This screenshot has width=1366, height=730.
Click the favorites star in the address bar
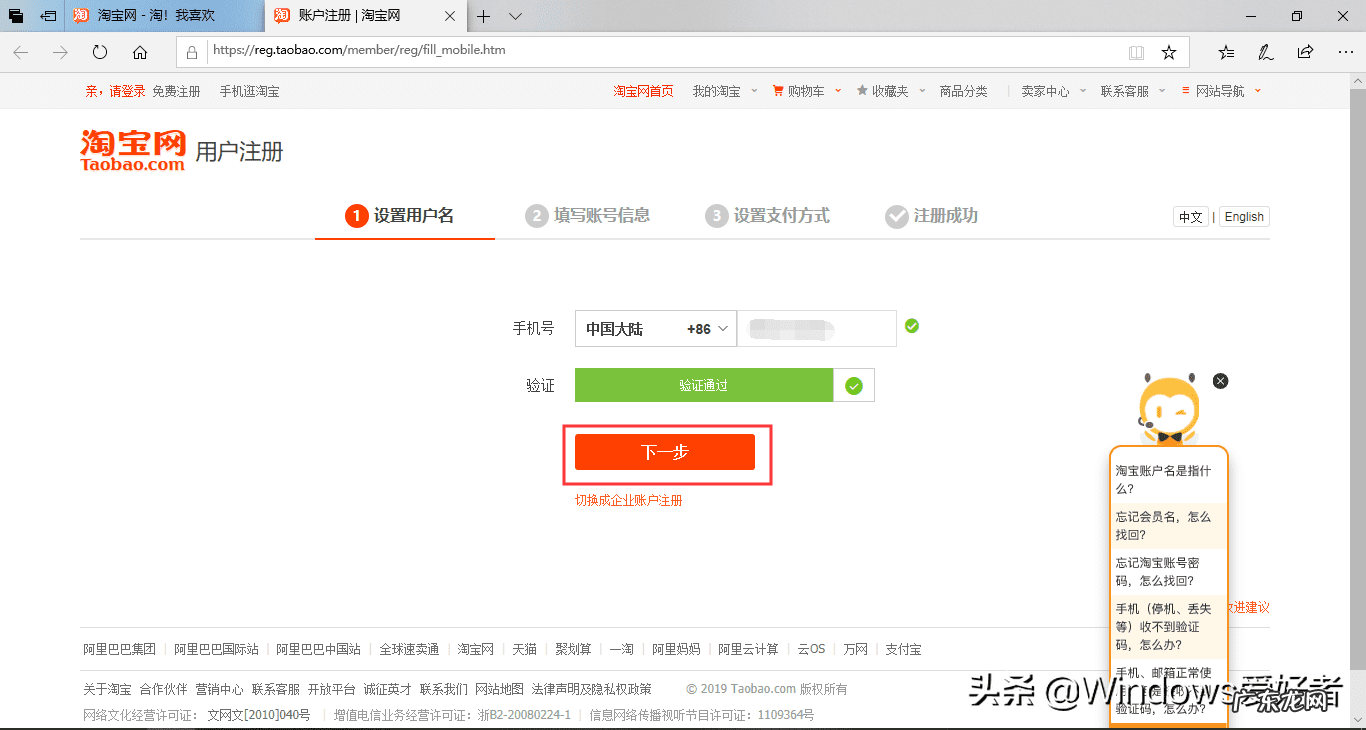point(1168,51)
